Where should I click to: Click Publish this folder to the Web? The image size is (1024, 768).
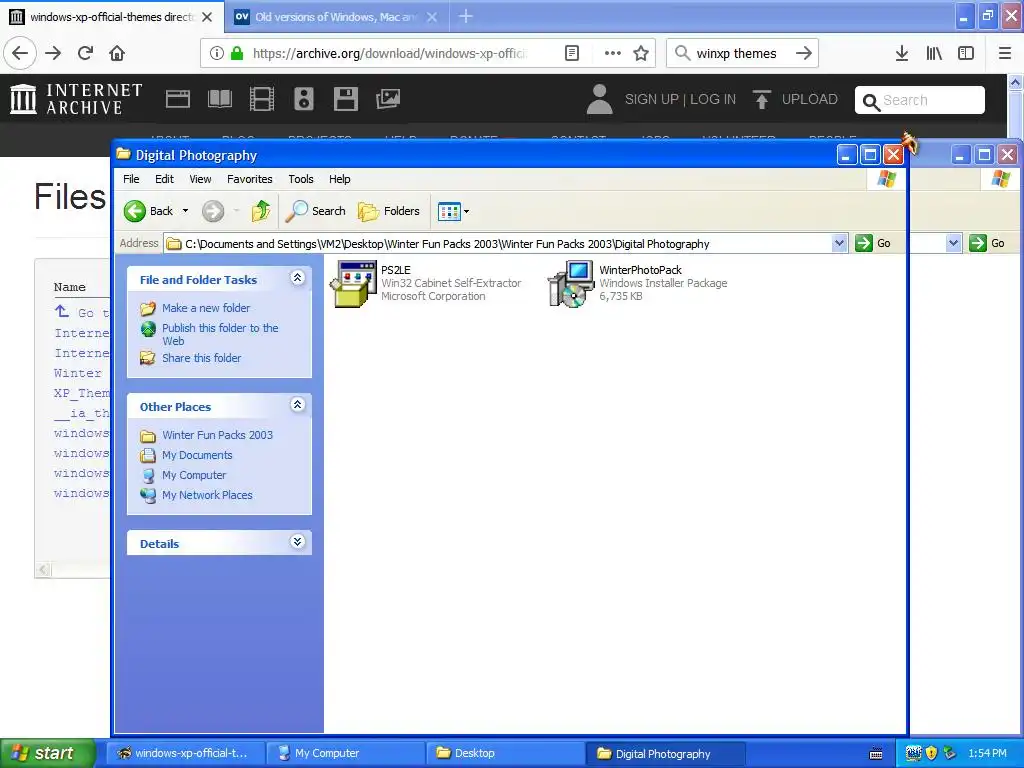[x=220, y=334]
